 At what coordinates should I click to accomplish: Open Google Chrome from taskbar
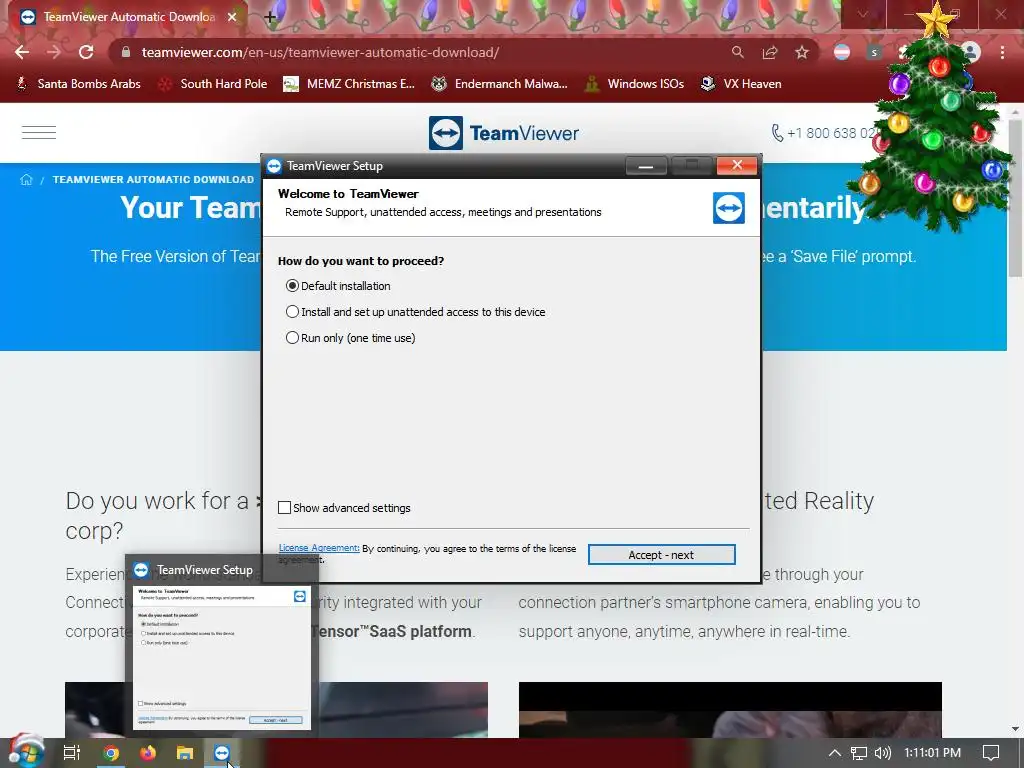click(x=111, y=753)
